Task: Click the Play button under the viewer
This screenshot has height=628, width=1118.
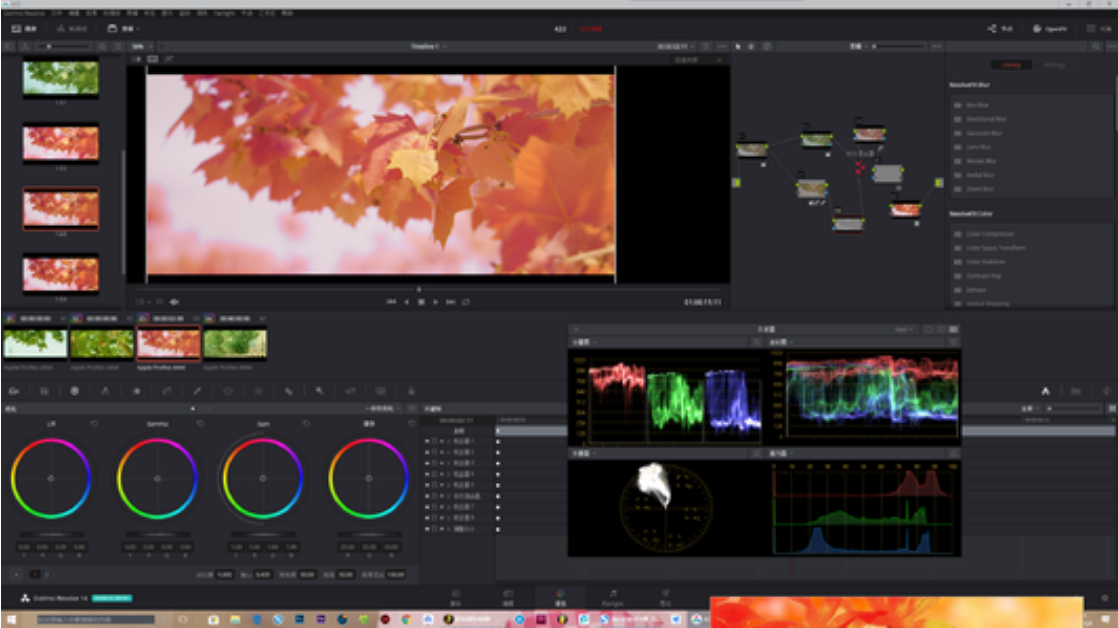Action: [x=435, y=301]
